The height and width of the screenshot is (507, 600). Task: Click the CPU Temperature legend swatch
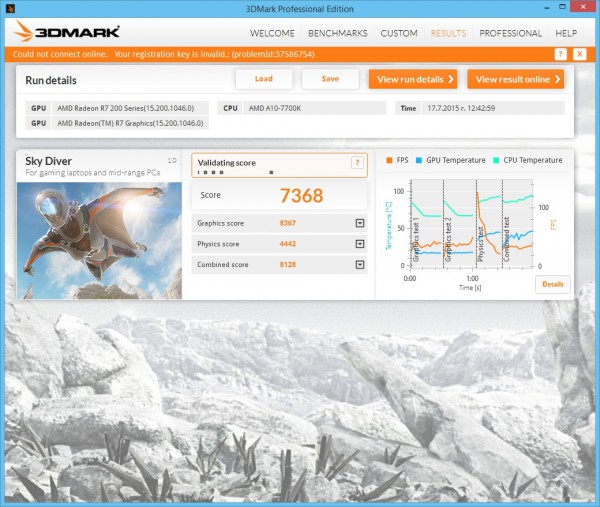tap(496, 160)
